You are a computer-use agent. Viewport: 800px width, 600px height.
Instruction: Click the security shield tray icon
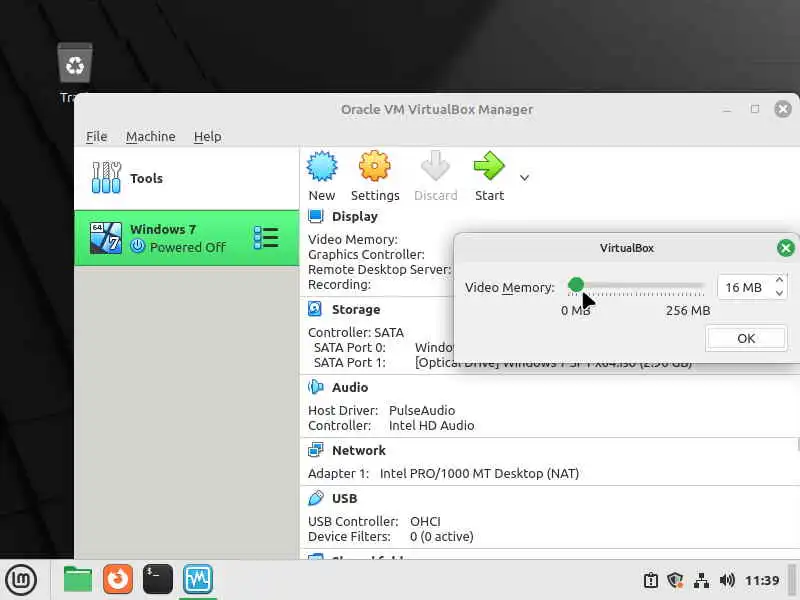click(676, 581)
